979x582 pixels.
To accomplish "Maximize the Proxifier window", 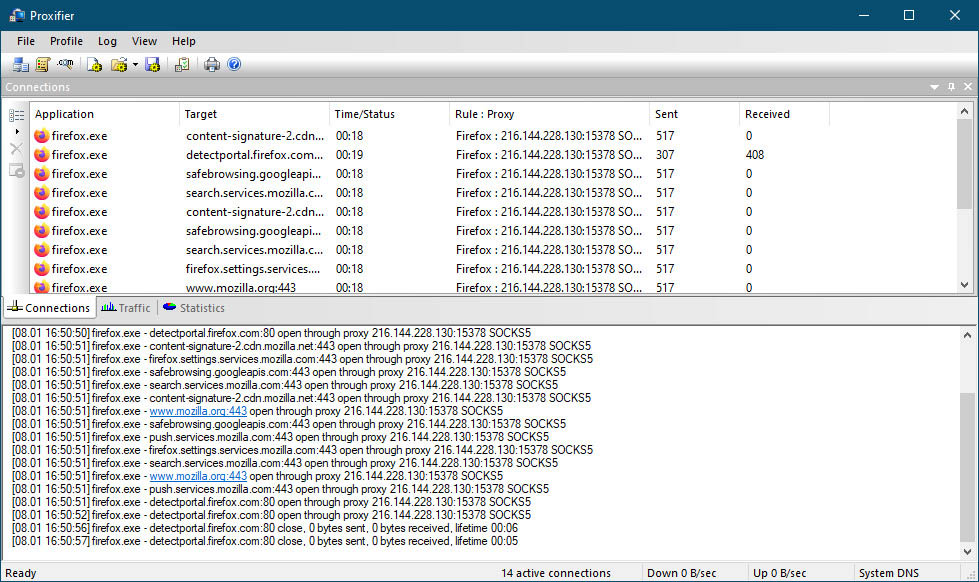I will [x=909, y=15].
